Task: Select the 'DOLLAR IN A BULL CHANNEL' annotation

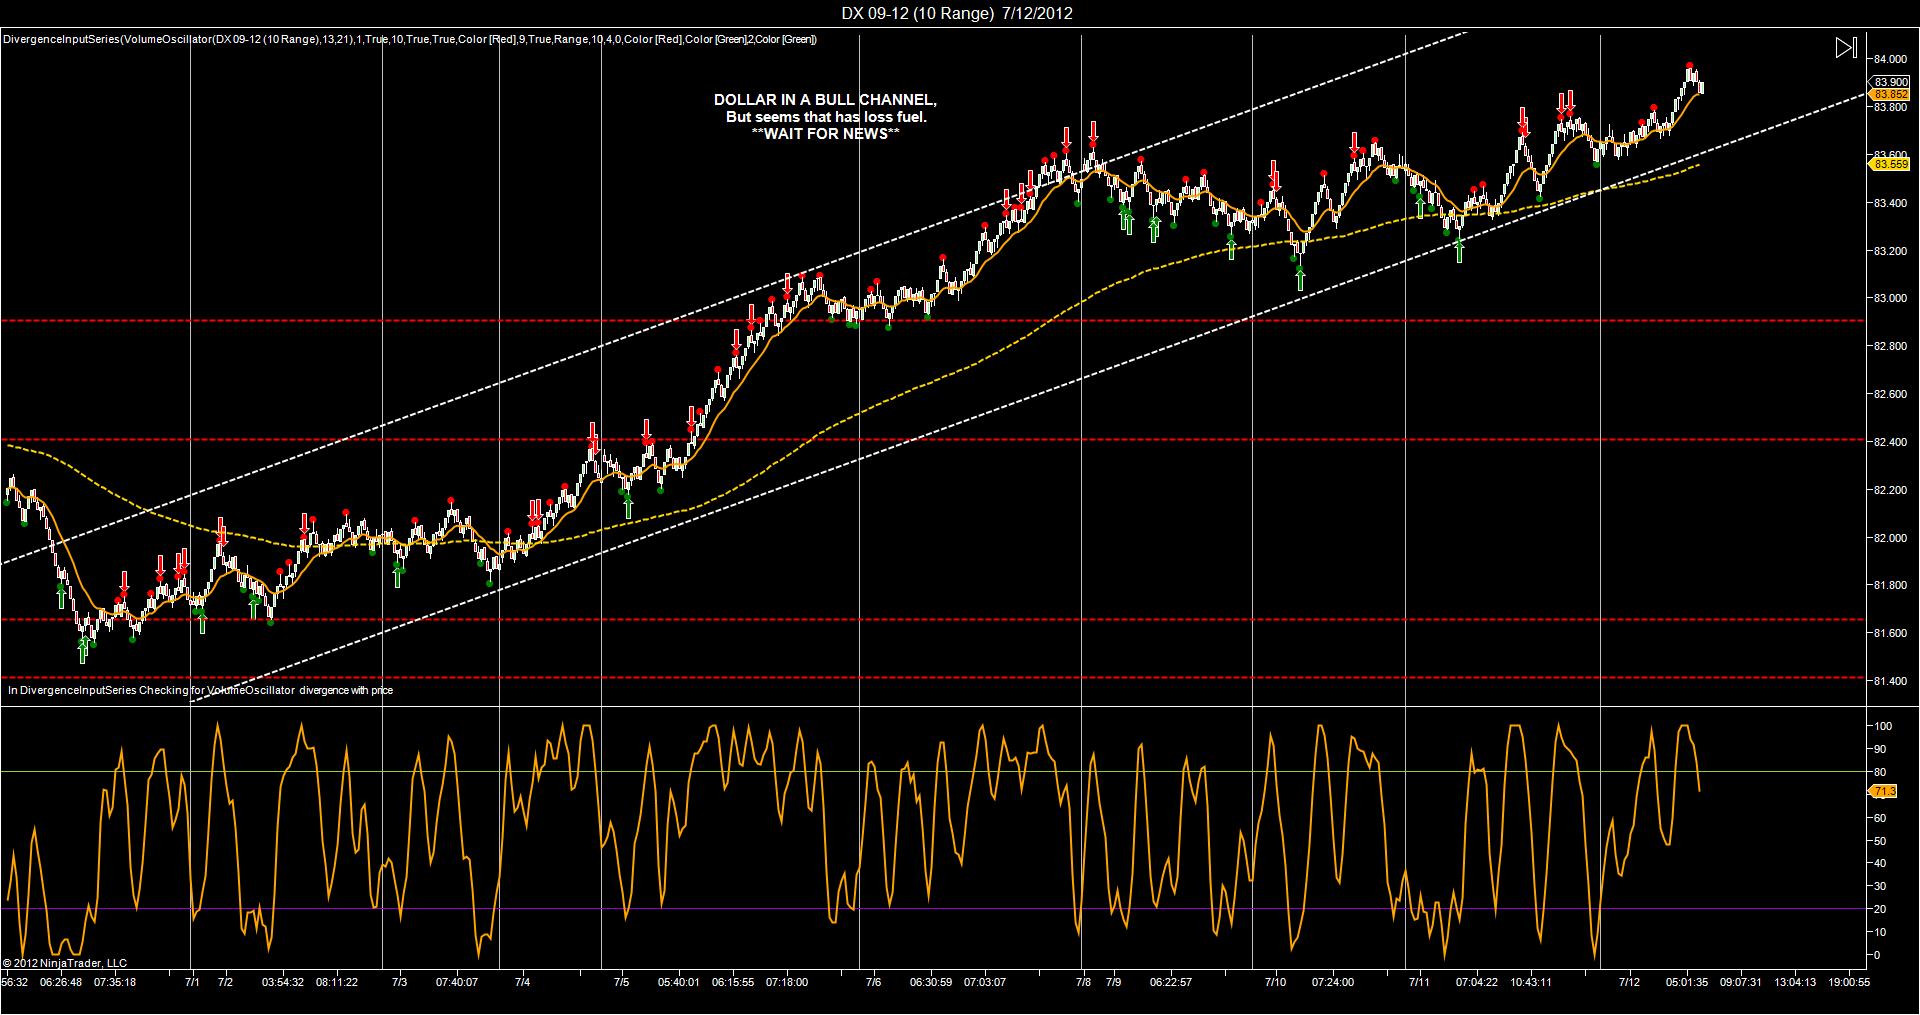Action: [x=825, y=100]
